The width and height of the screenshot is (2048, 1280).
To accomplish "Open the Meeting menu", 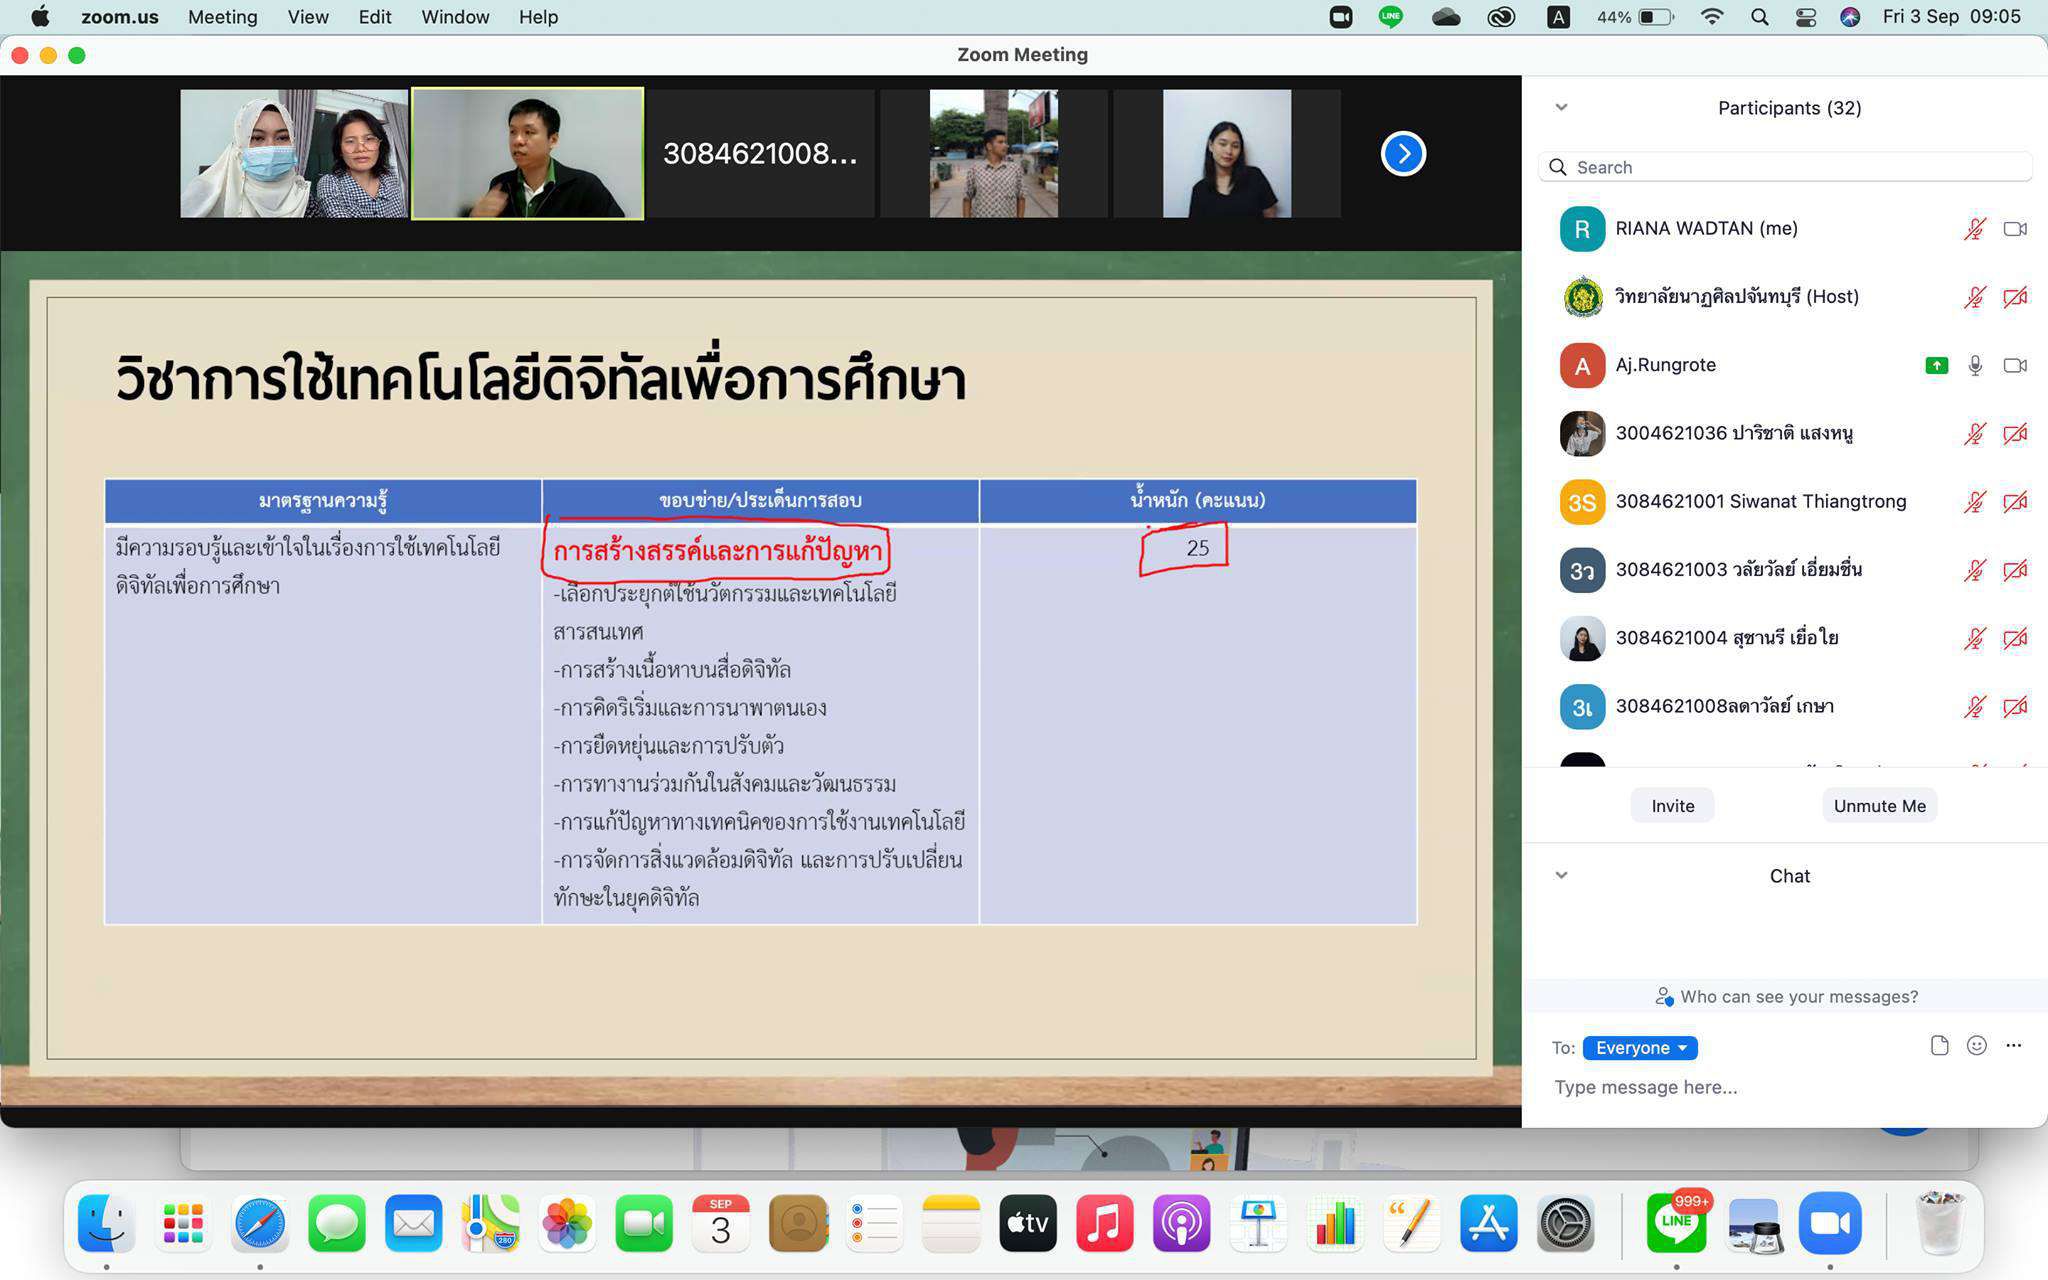I will [222, 17].
